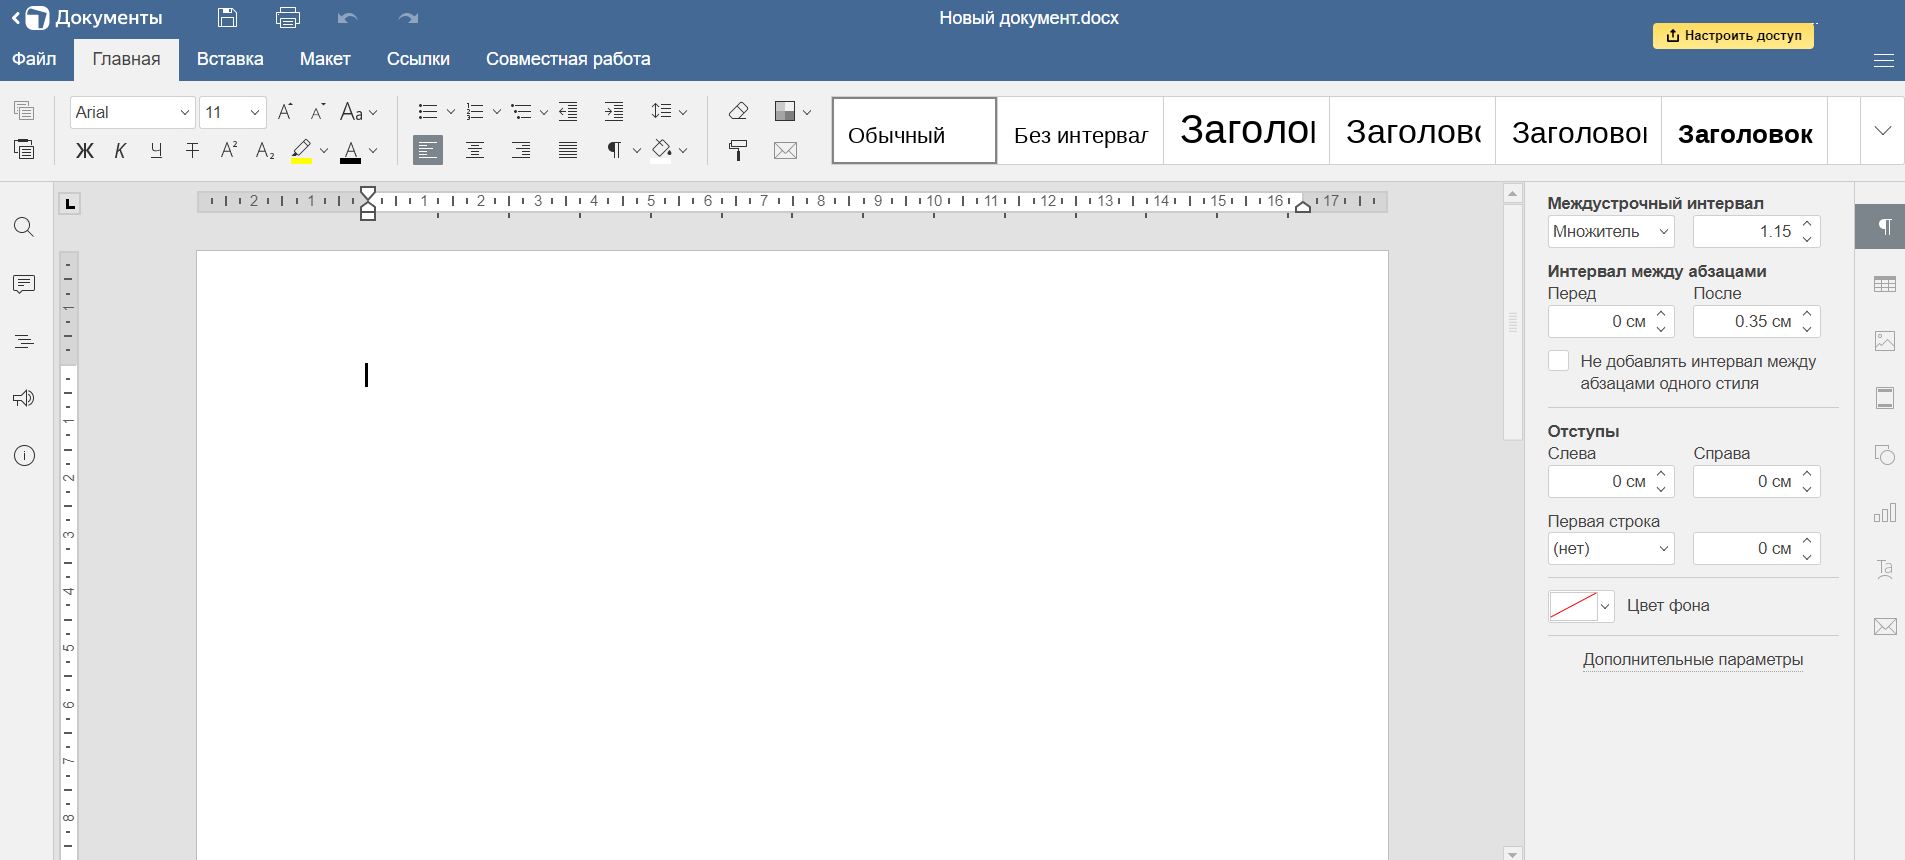Viewport: 1905px width, 860px height.
Task: Click the Copy style paint roller
Action: [x=738, y=150]
